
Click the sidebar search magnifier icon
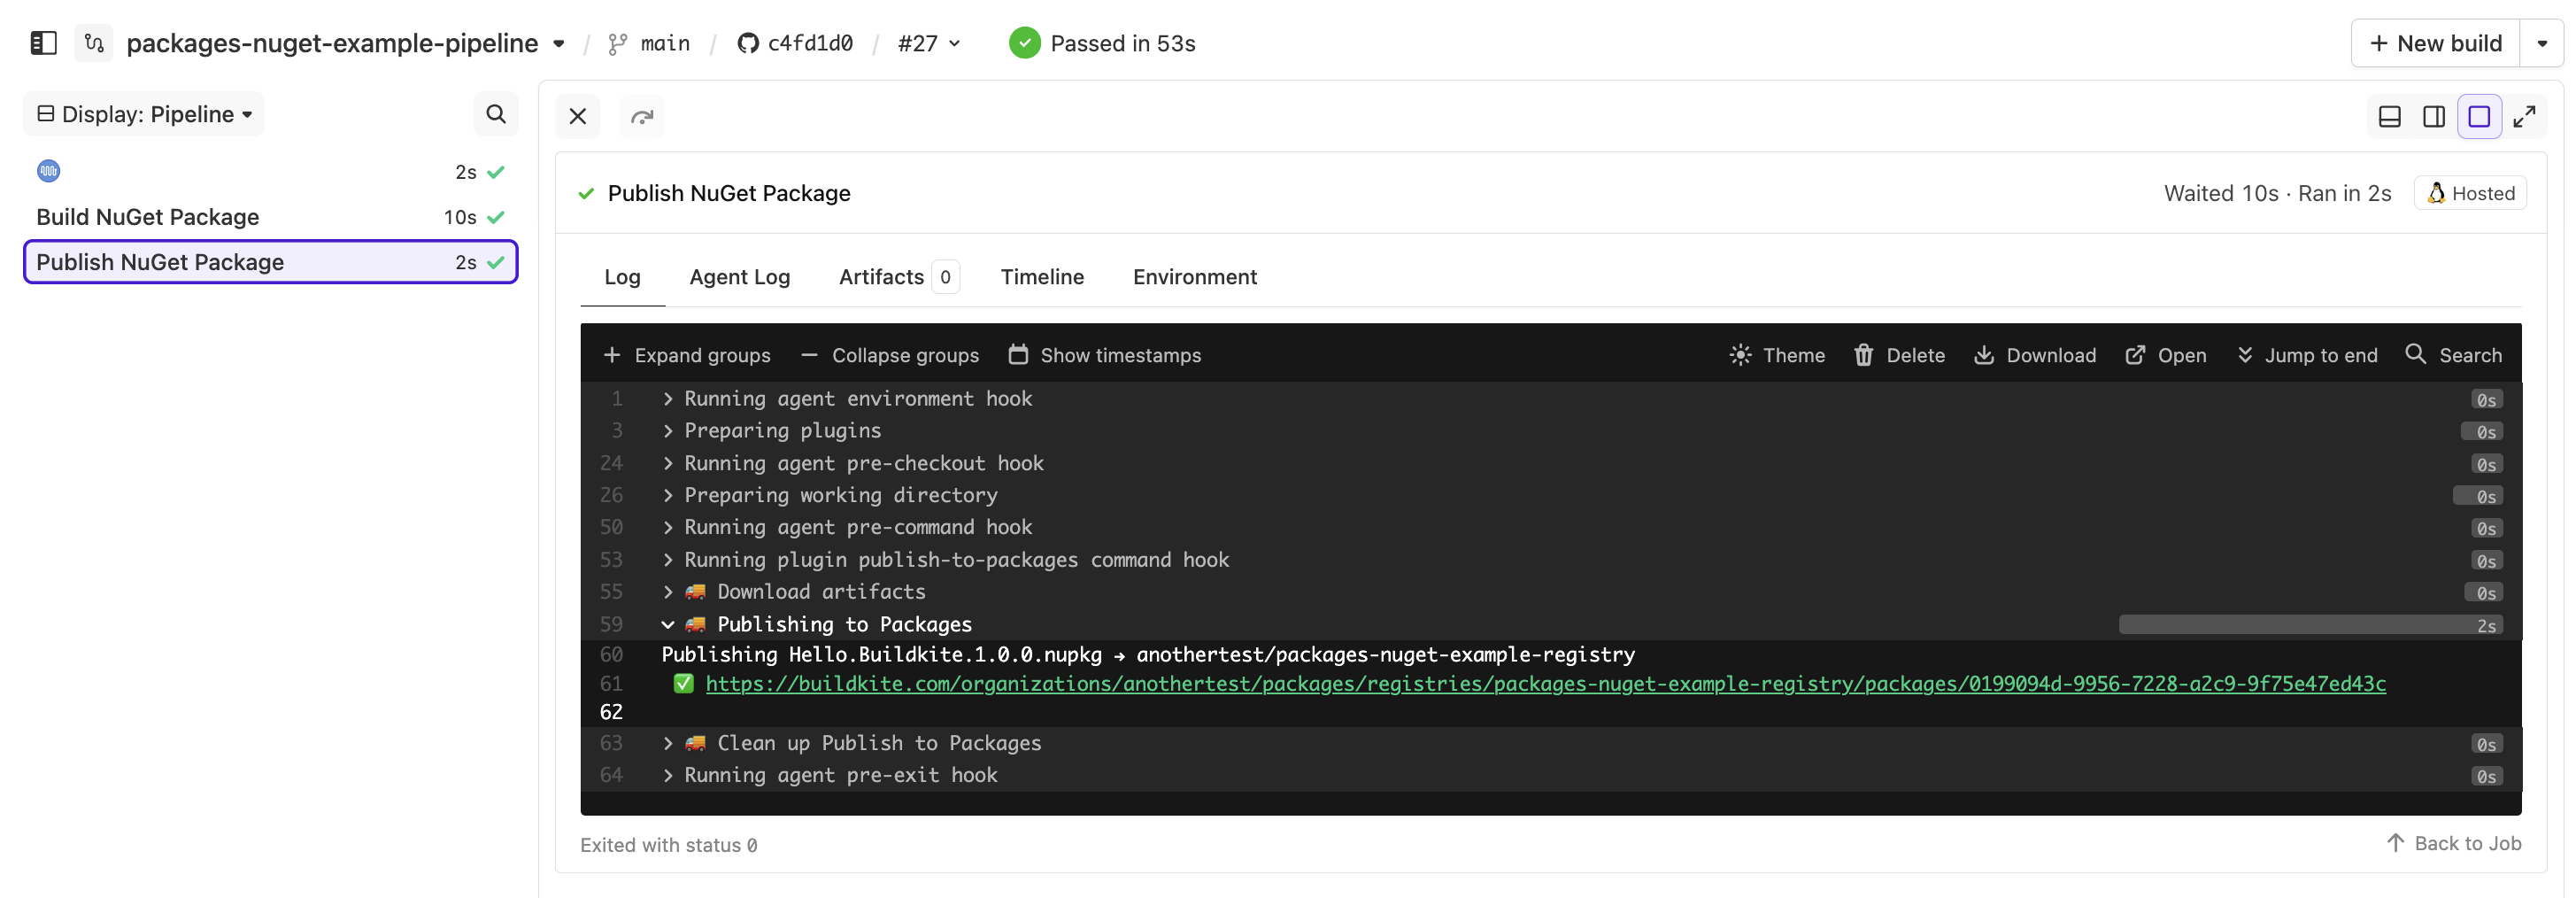pos(495,114)
